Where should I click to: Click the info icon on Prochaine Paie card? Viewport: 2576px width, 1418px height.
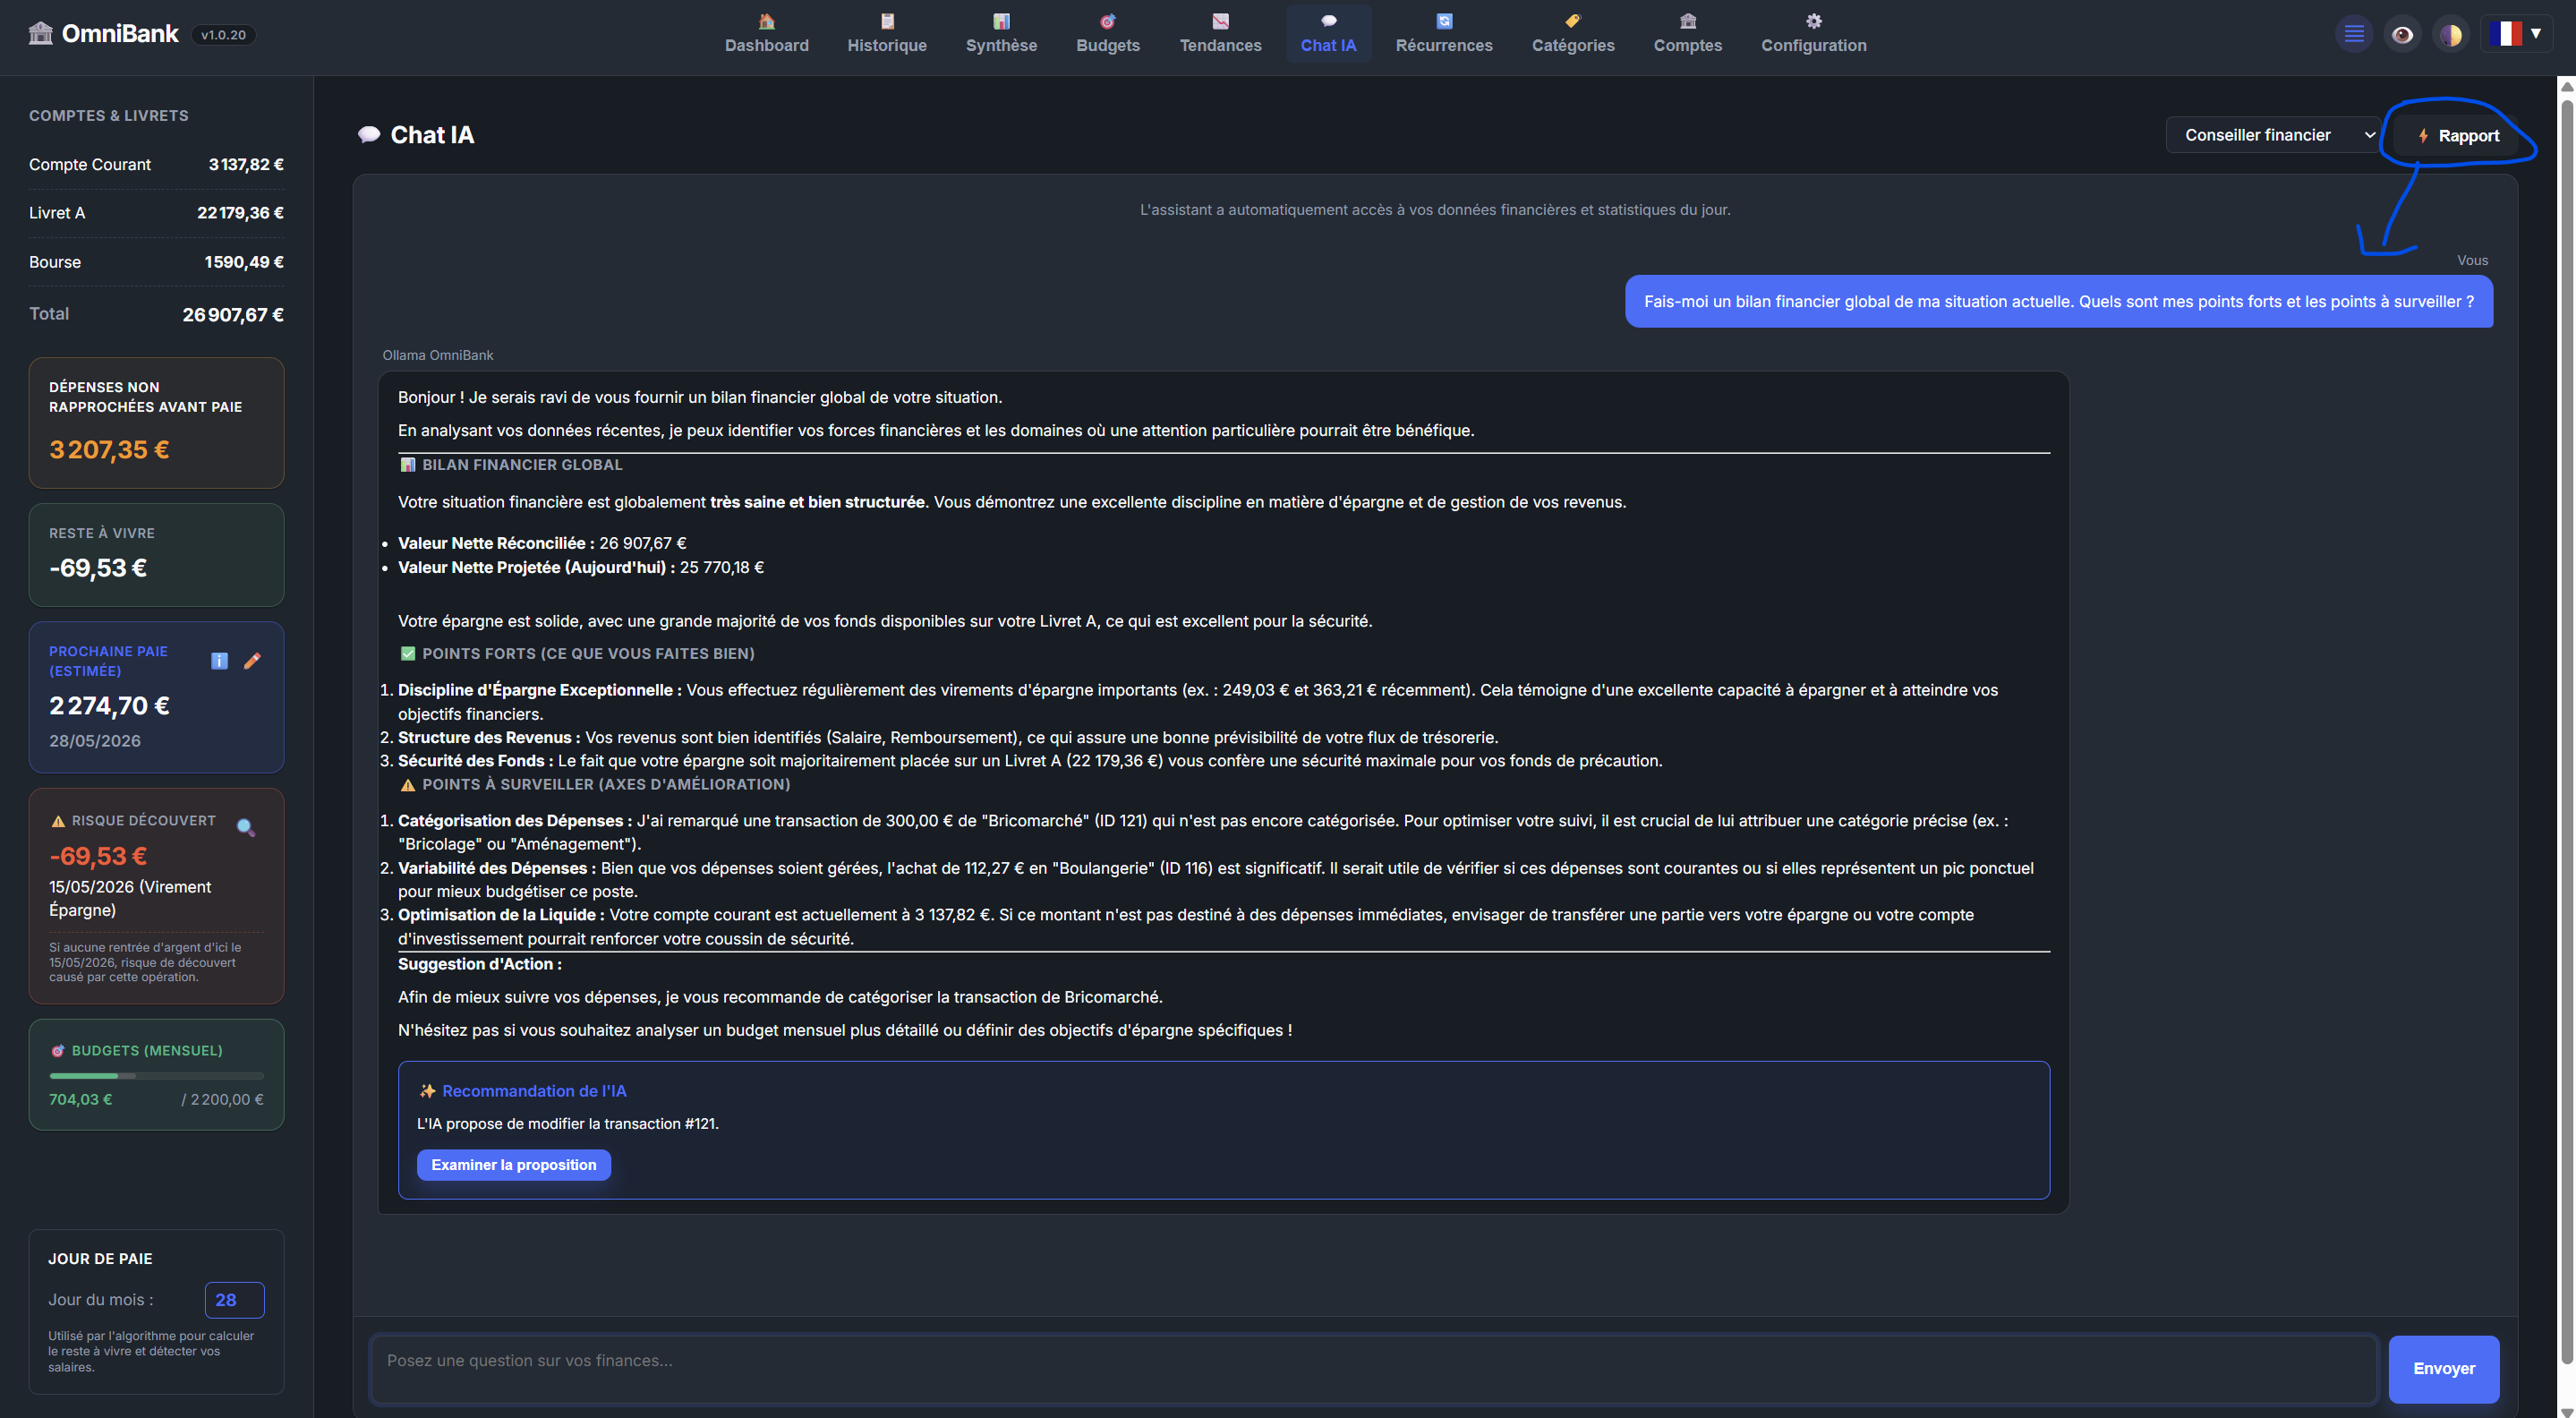pos(219,661)
